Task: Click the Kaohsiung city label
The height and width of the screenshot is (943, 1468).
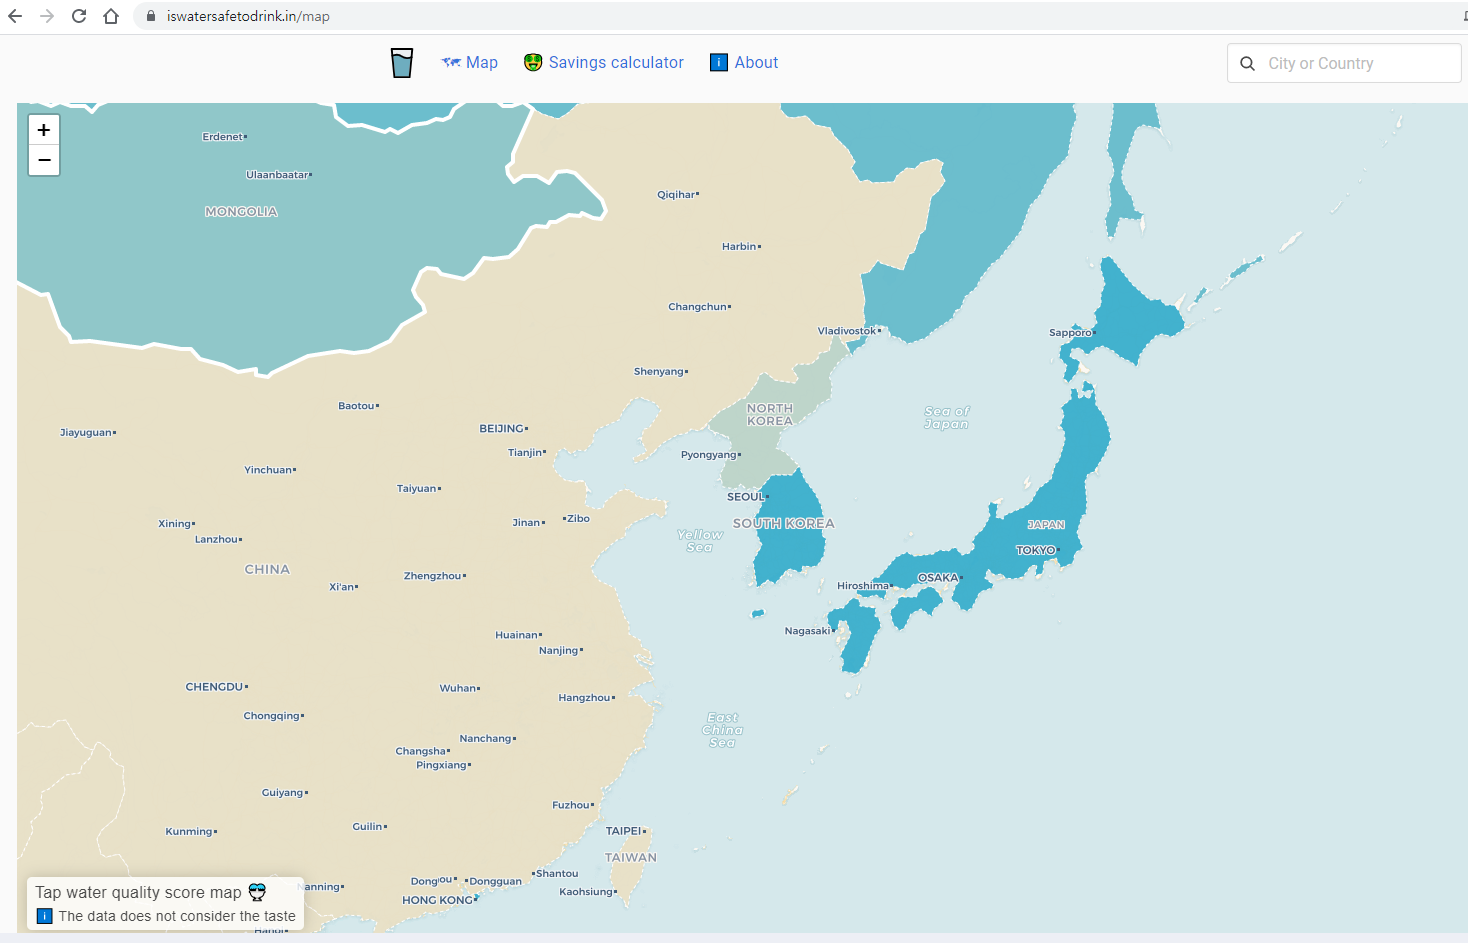Action: pyautogui.click(x=586, y=891)
